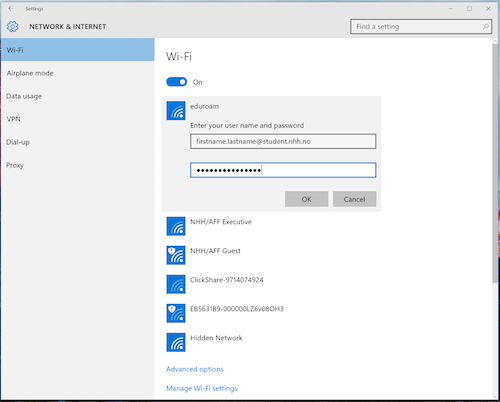Image resolution: width=500 pixels, height=402 pixels.
Task: Select the NHH/AFF Executive network icon
Action: coord(176,226)
